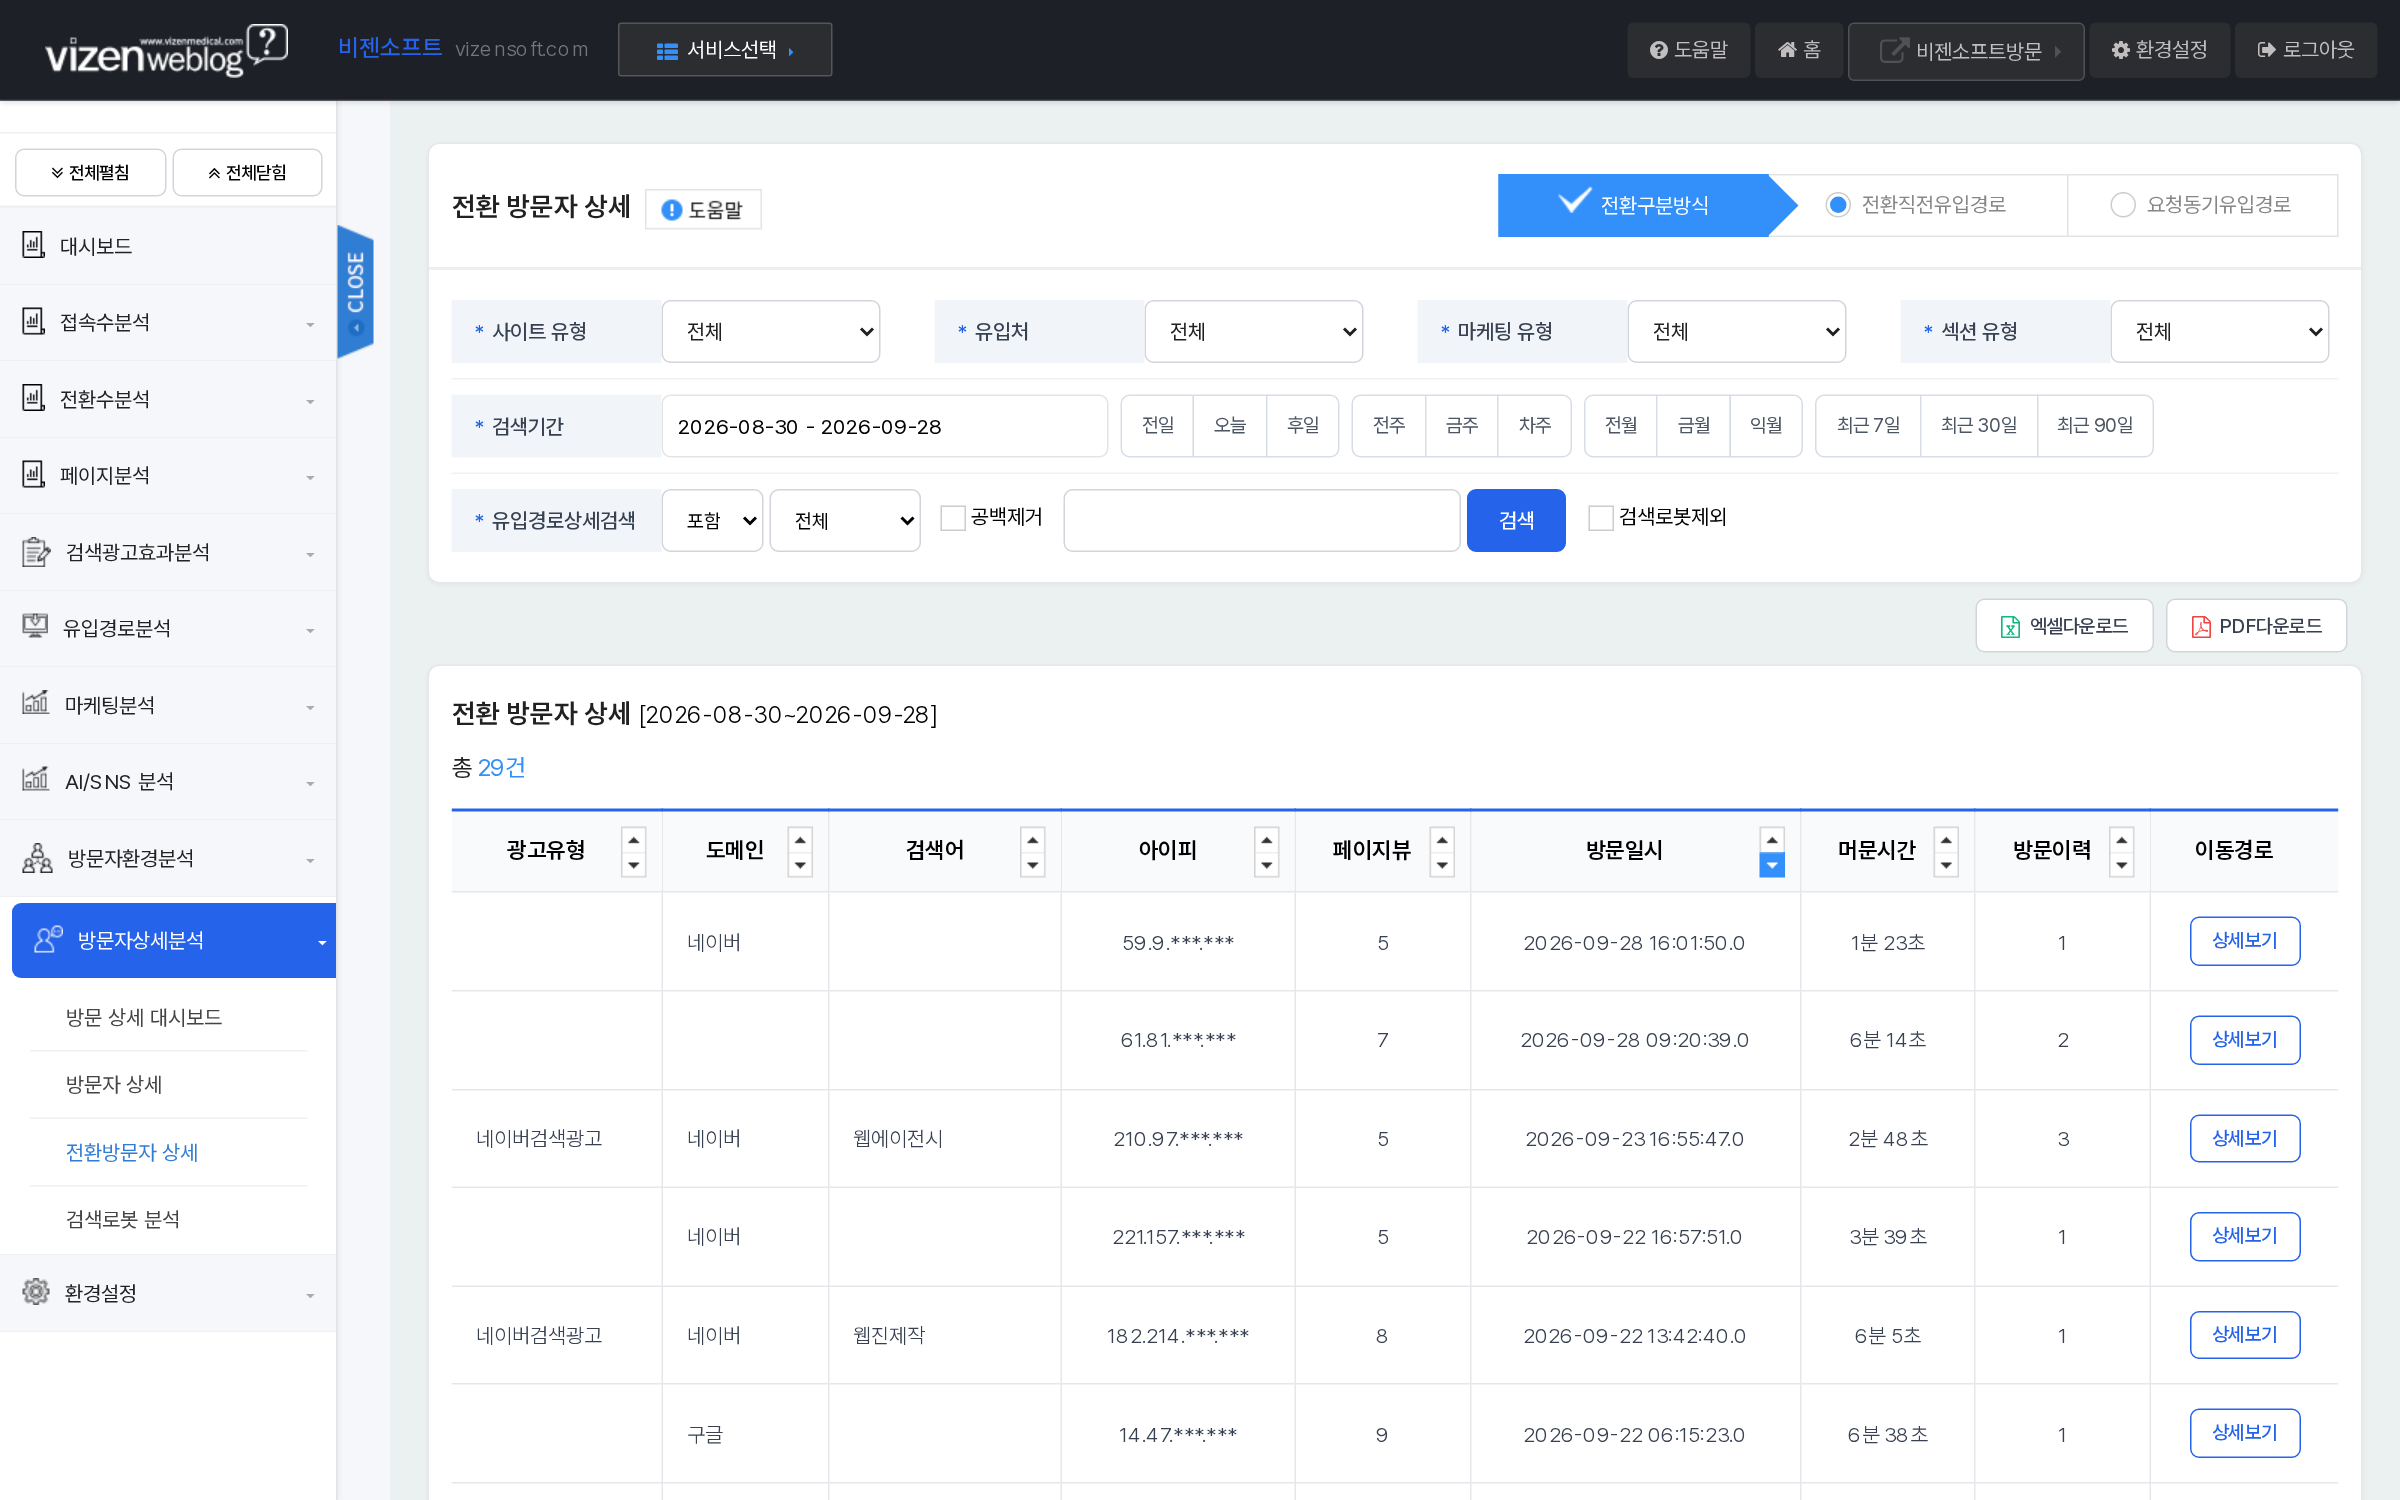Viewport: 2400px width, 1500px height.
Task: Download the Excel file via 엑셀다운로드
Action: click(2064, 626)
